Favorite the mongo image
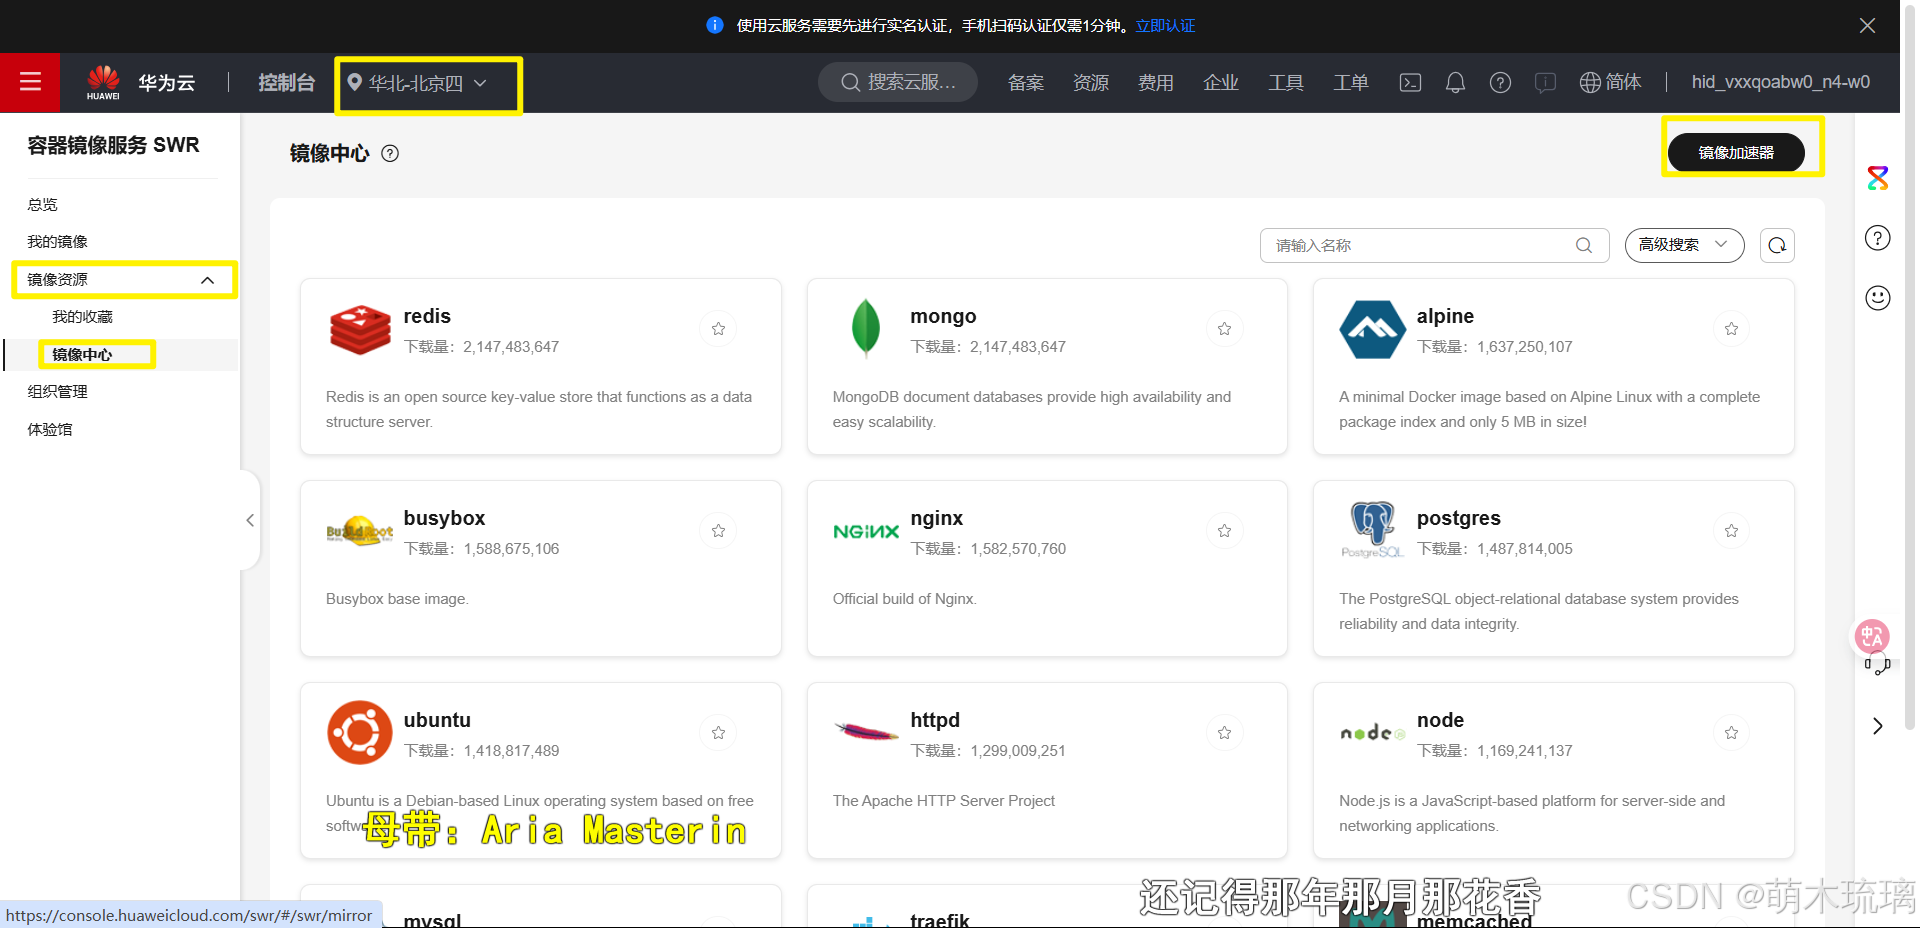The image size is (1920, 928). point(1224,329)
